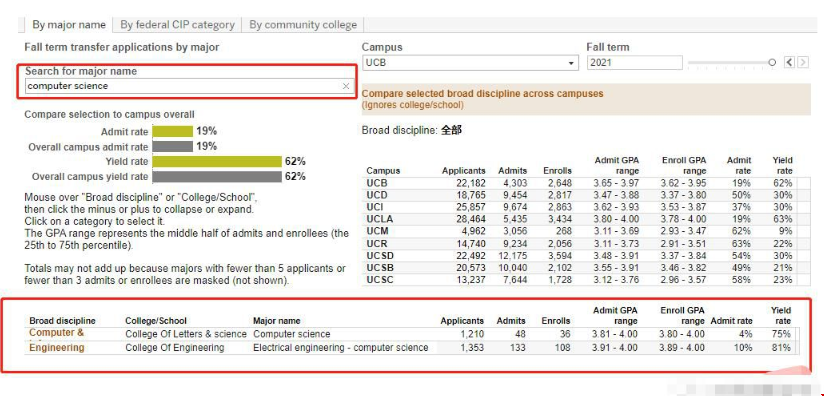This screenshot has width=824, height=396.
Task: Select the UCSB campus row
Action: coord(579,268)
